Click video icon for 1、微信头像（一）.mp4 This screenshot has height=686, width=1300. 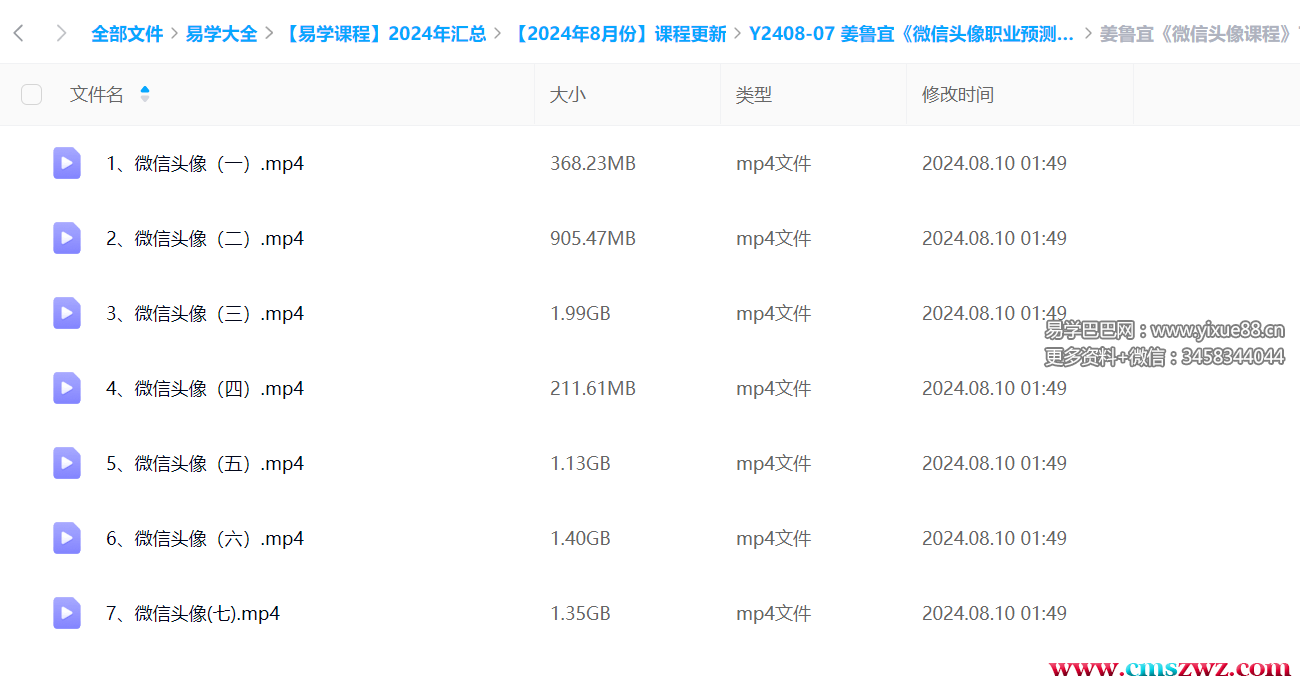[67, 163]
